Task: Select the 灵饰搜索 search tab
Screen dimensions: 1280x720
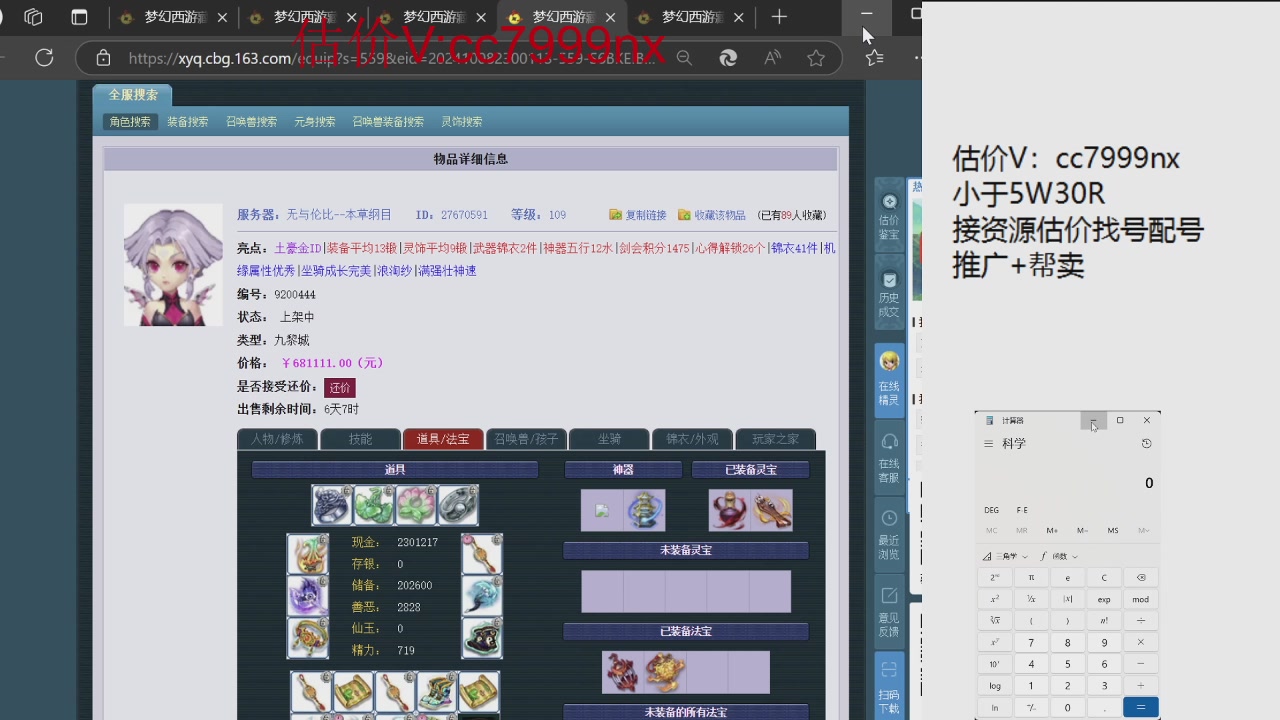Action: 462,121
